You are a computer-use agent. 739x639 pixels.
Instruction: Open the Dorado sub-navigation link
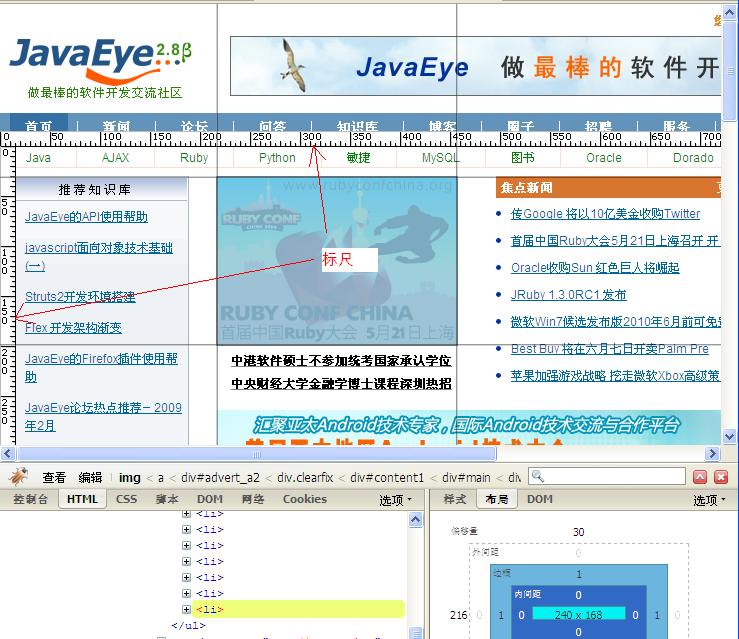tap(693, 158)
